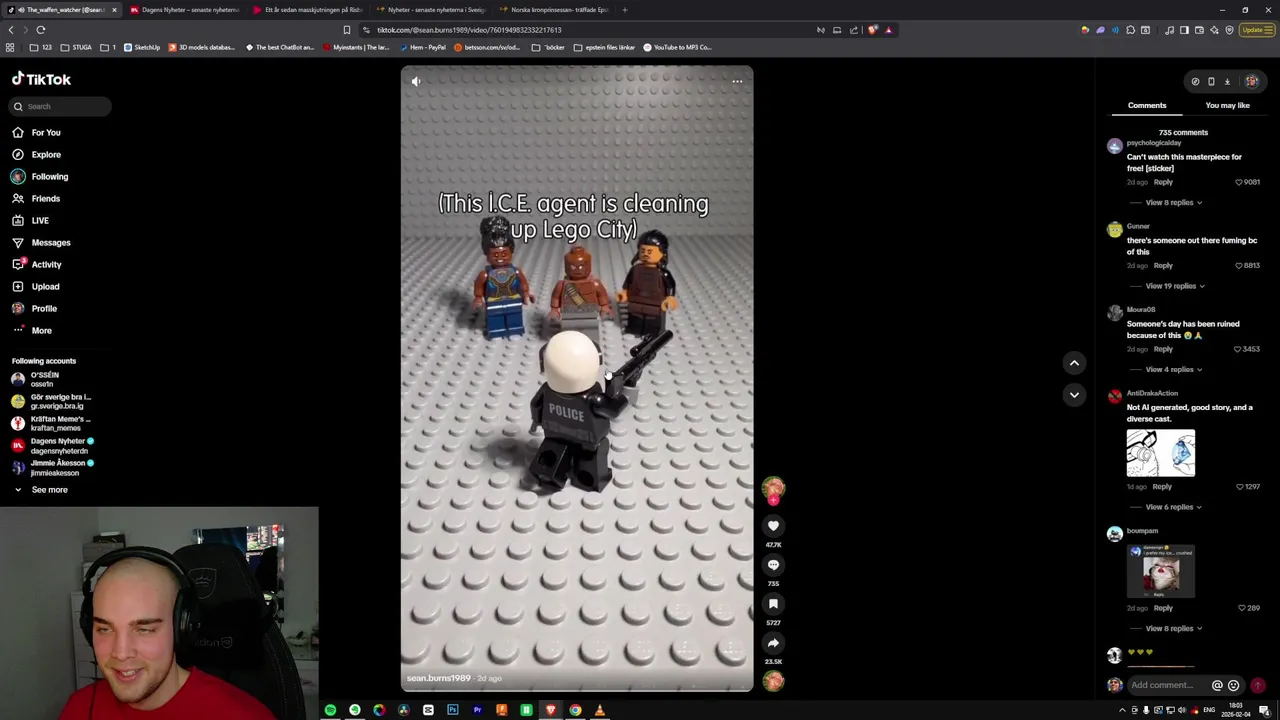
Task: Like boumpam's comment with 289 likes
Action: [x=1242, y=608]
